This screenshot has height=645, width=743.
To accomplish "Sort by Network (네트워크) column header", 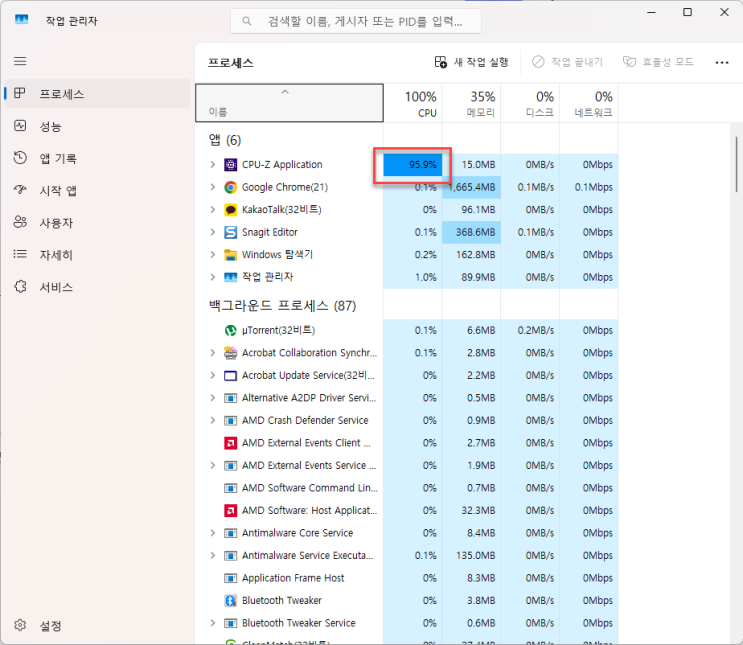I will (x=589, y=103).
